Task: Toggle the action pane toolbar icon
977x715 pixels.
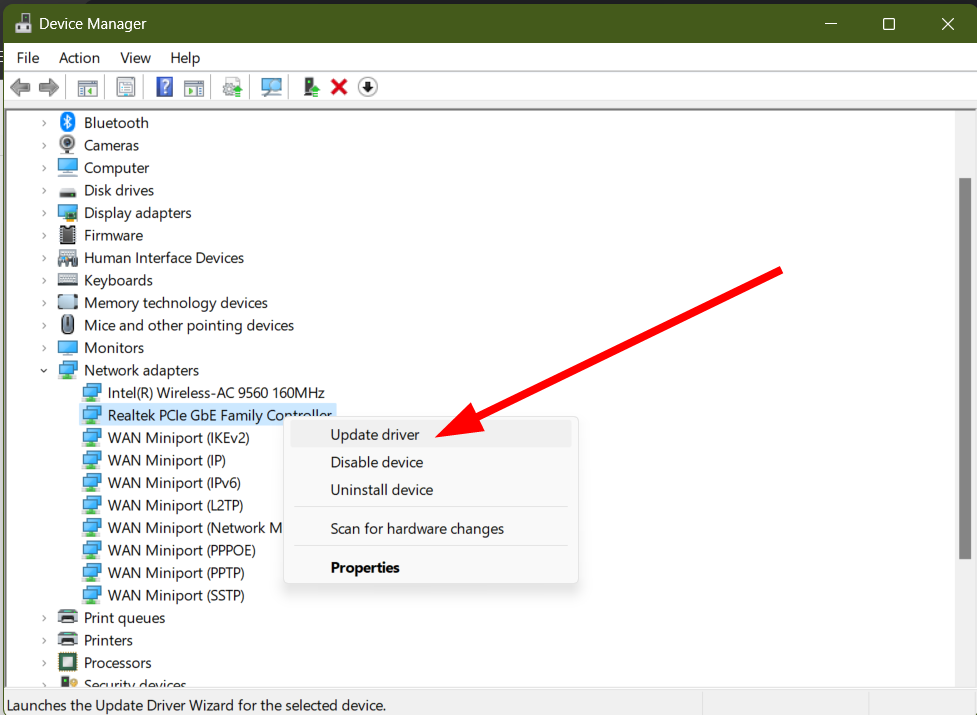Action: [194, 87]
